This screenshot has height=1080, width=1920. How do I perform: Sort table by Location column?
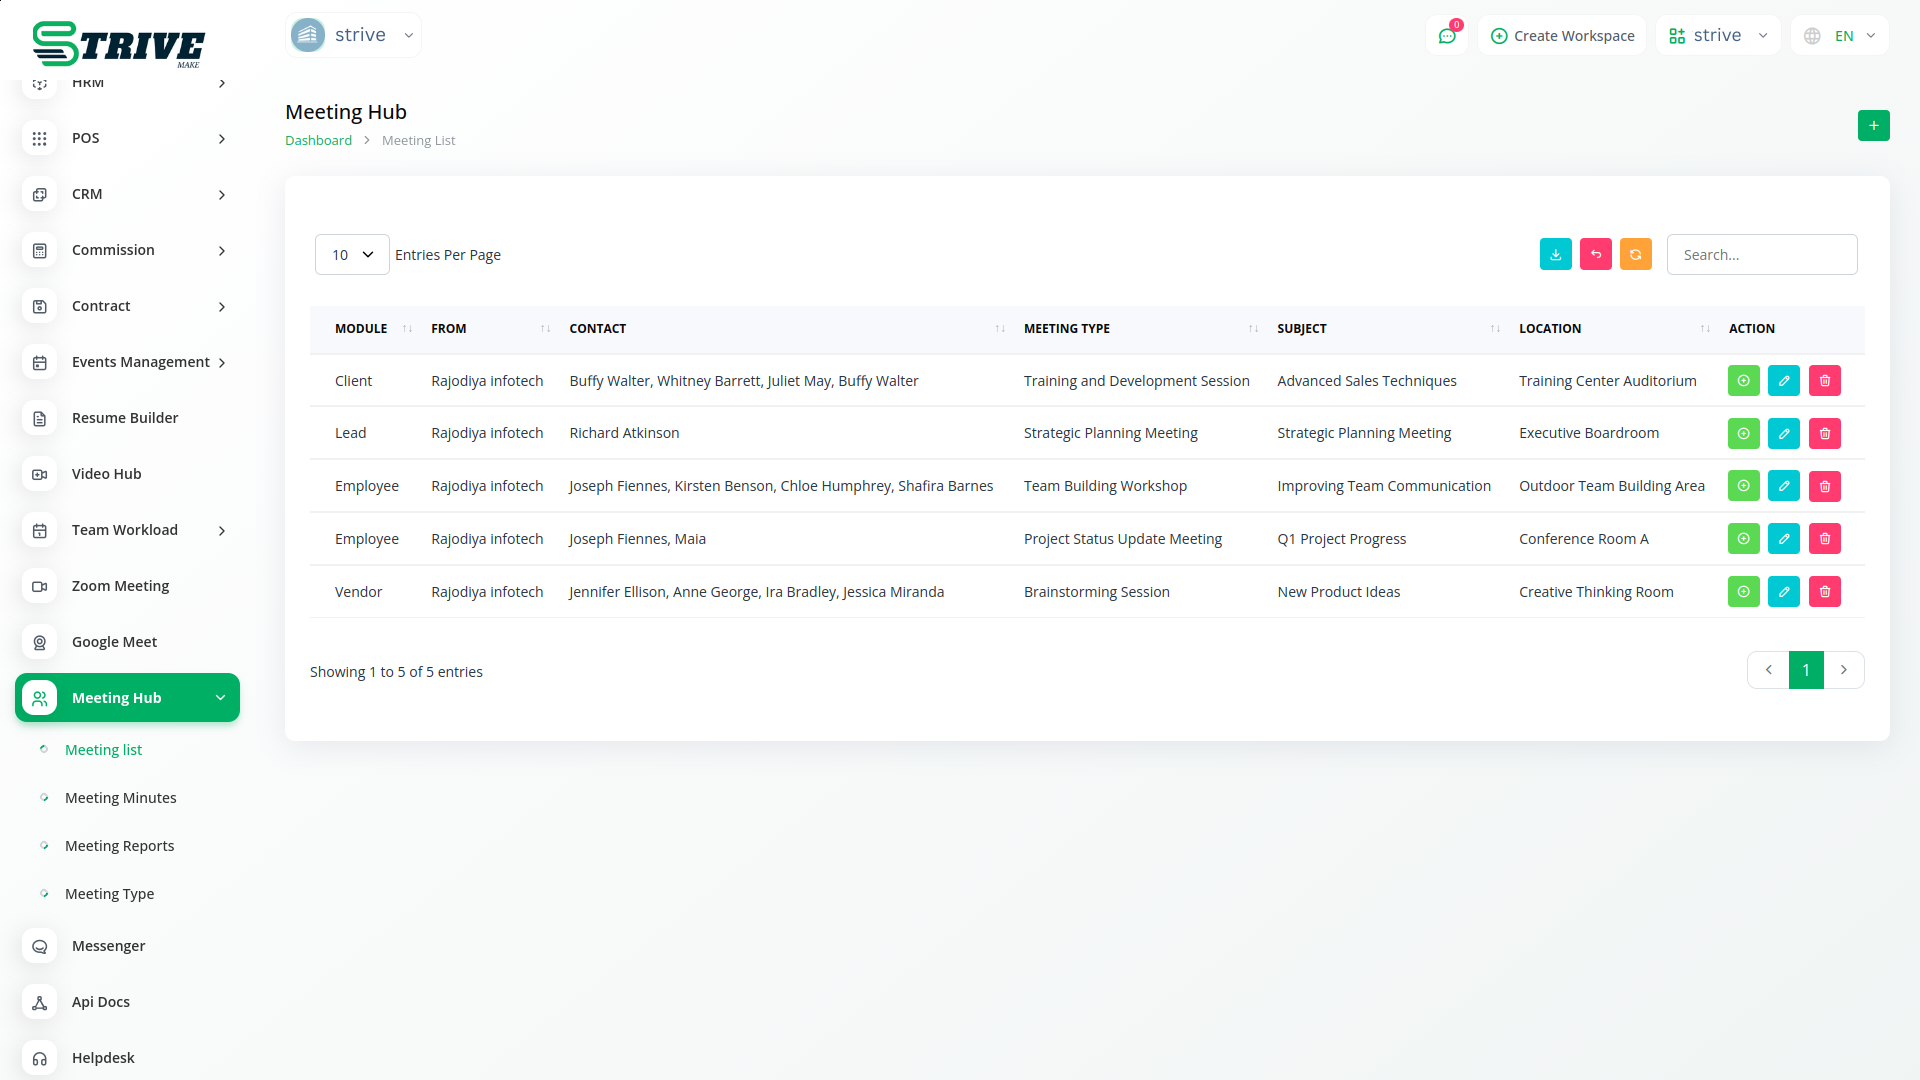(1549, 329)
